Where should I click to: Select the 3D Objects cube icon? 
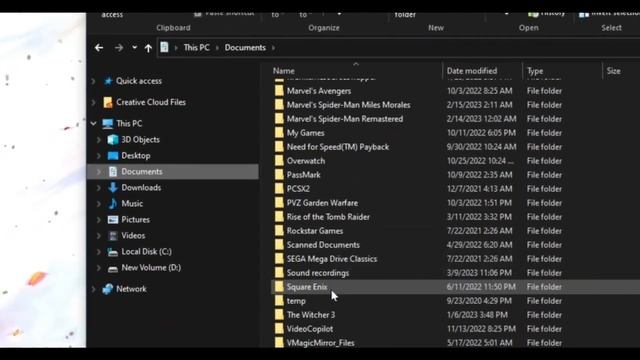point(113,140)
